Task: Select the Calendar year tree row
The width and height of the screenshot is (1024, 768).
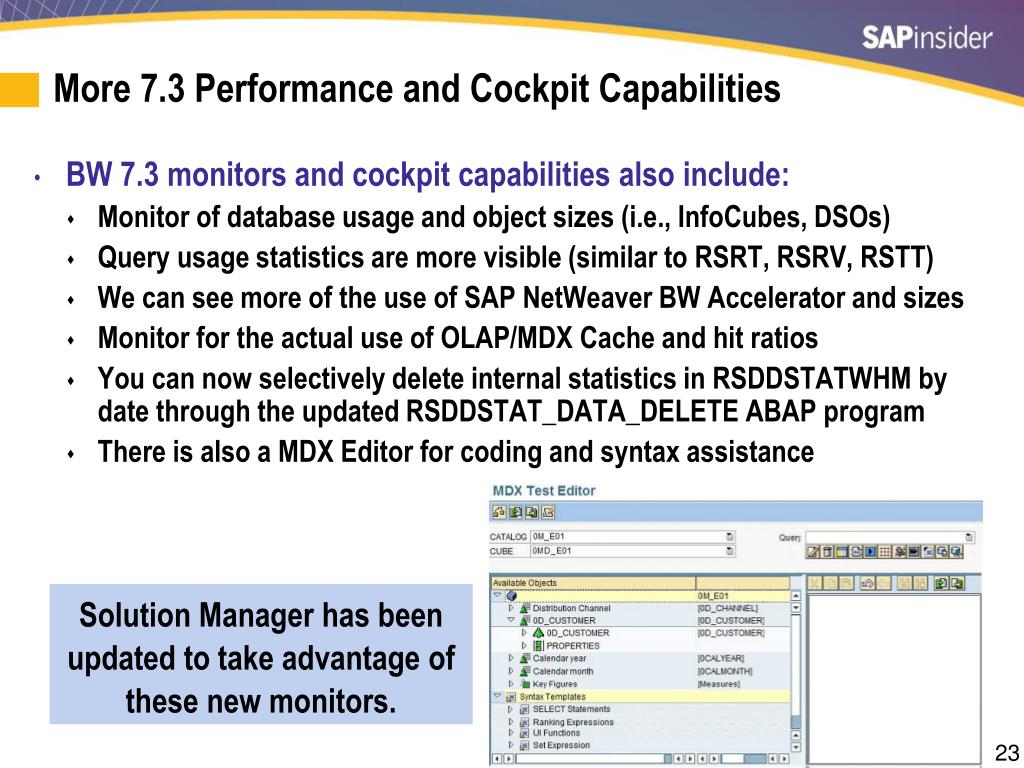Action: click(x=641, y=658)
